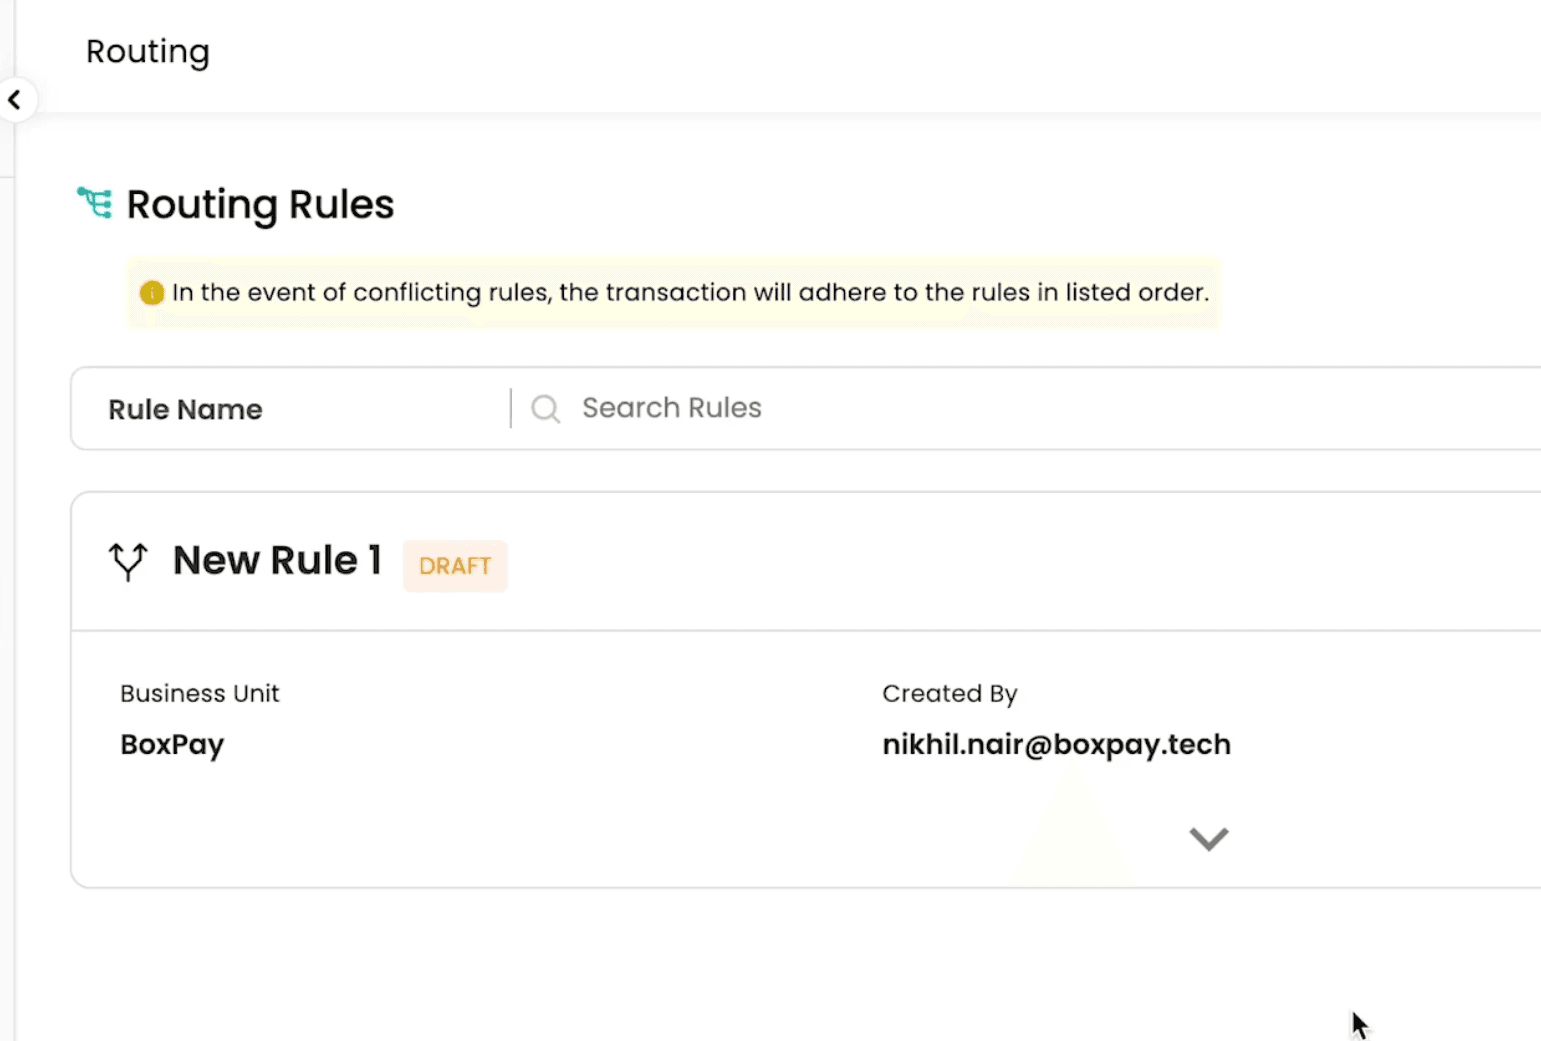Click the magnifier search icon
The image size is (1541, 1041).
(x=545, y=408)
